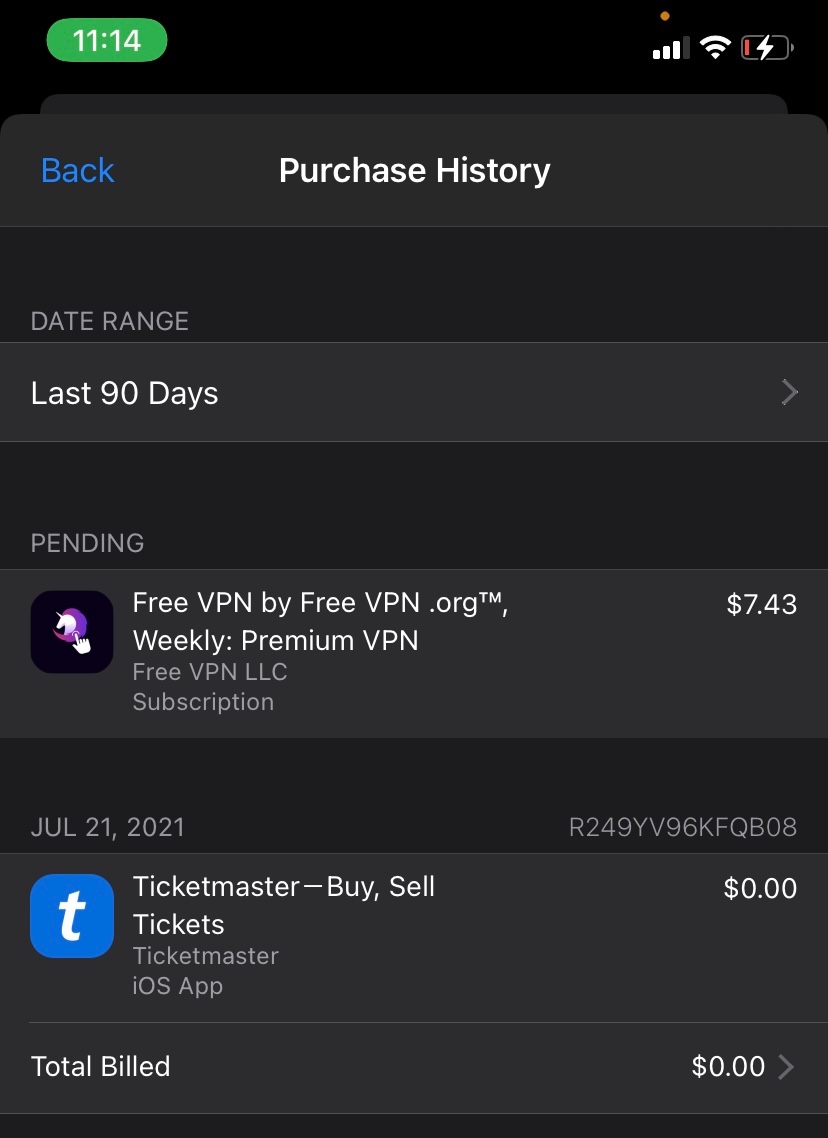Tap the Free VPN unicorn app icon
Viewport: 828px width, 1138px height.
coord(72,631)
